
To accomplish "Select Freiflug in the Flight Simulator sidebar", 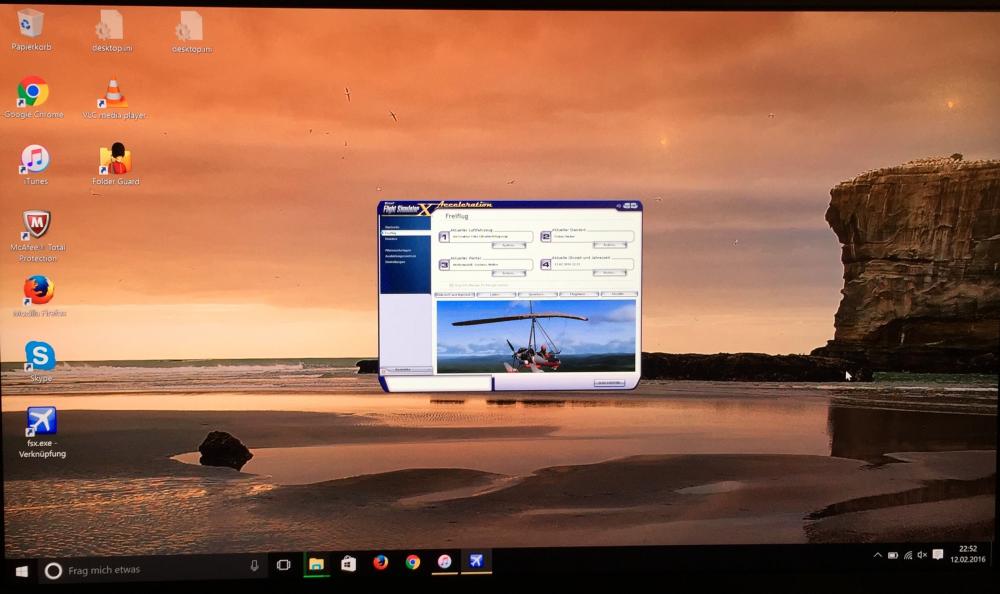I will 392,233.
